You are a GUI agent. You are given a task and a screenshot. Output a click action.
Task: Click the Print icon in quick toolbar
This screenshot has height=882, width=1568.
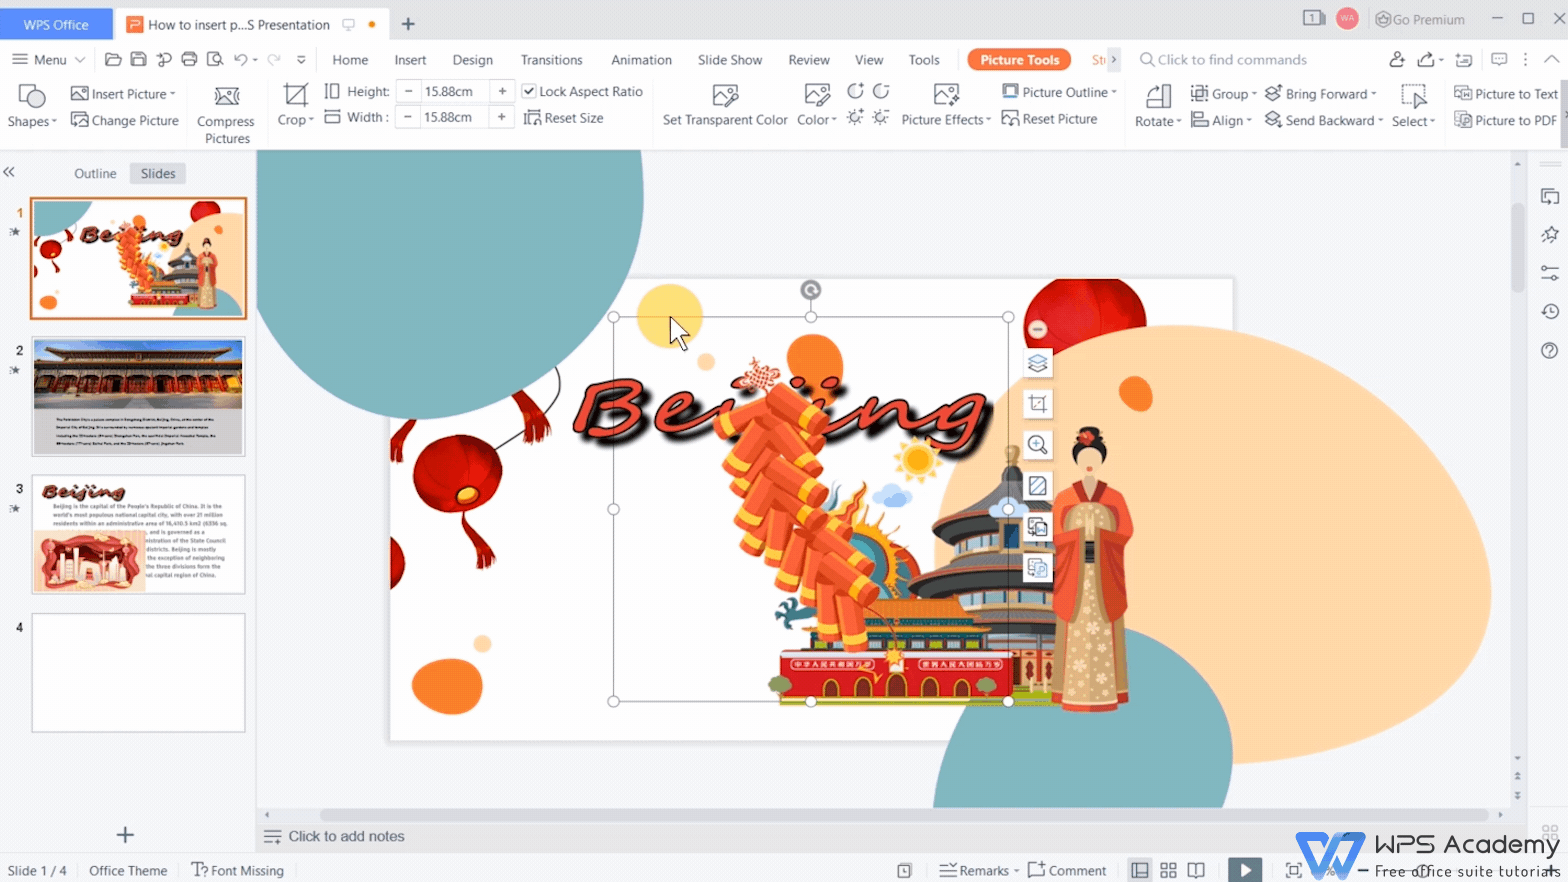(x=189, y=60)
